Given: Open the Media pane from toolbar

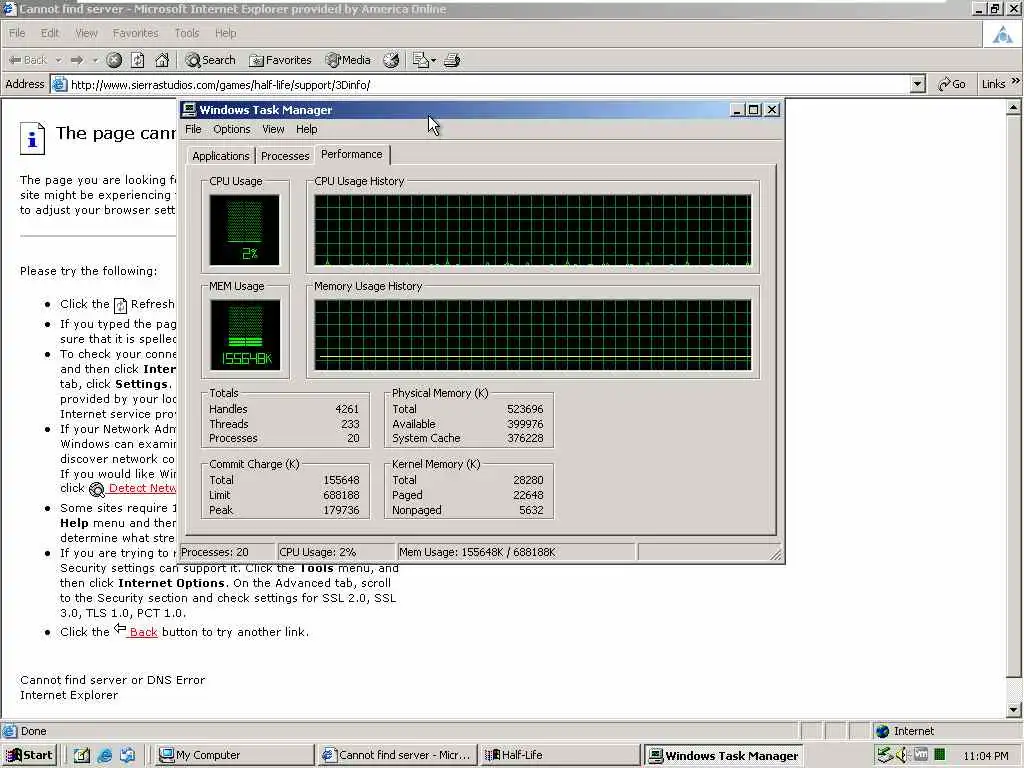Looking at the screenshot, I should point(348,60).
